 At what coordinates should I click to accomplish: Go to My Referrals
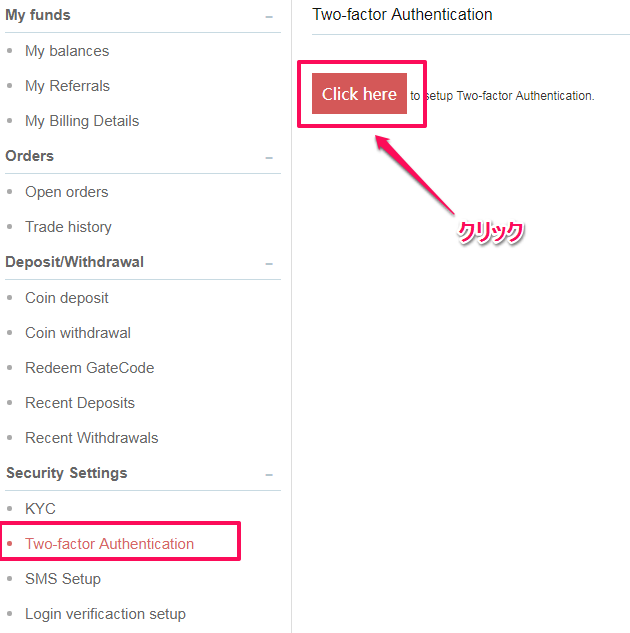click(x=67, y=86)
